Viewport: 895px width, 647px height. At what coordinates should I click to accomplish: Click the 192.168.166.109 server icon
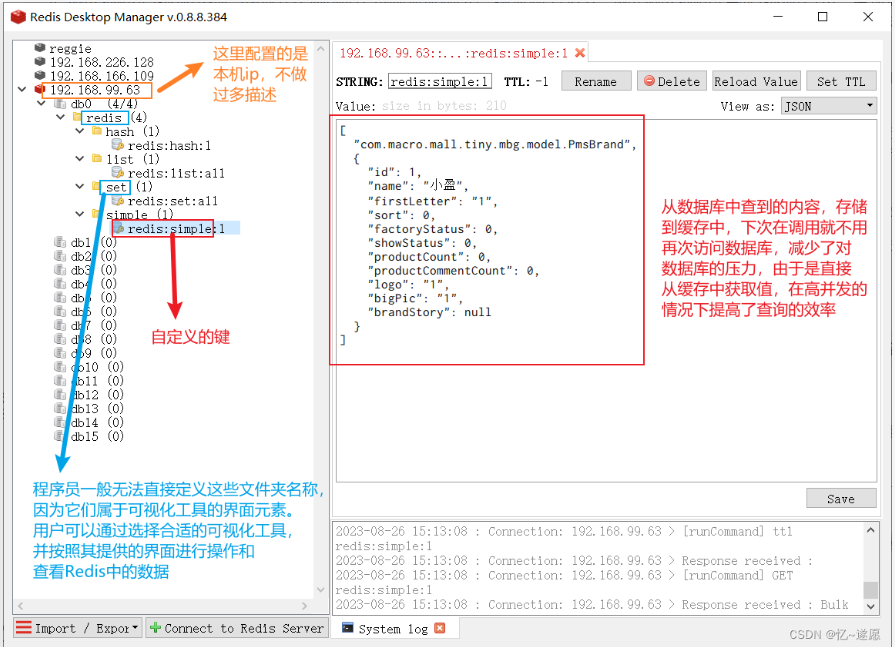coord(39,75)
